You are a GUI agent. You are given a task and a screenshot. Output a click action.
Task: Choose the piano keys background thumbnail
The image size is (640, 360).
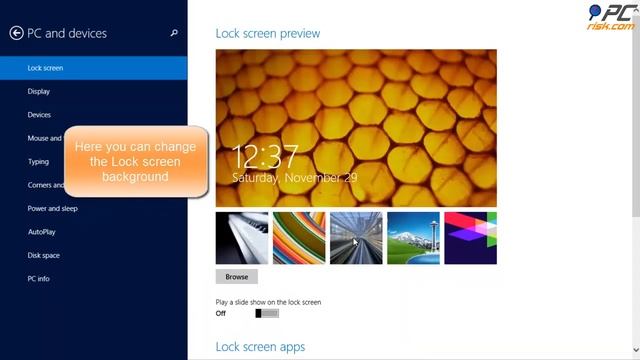[242, 238]
